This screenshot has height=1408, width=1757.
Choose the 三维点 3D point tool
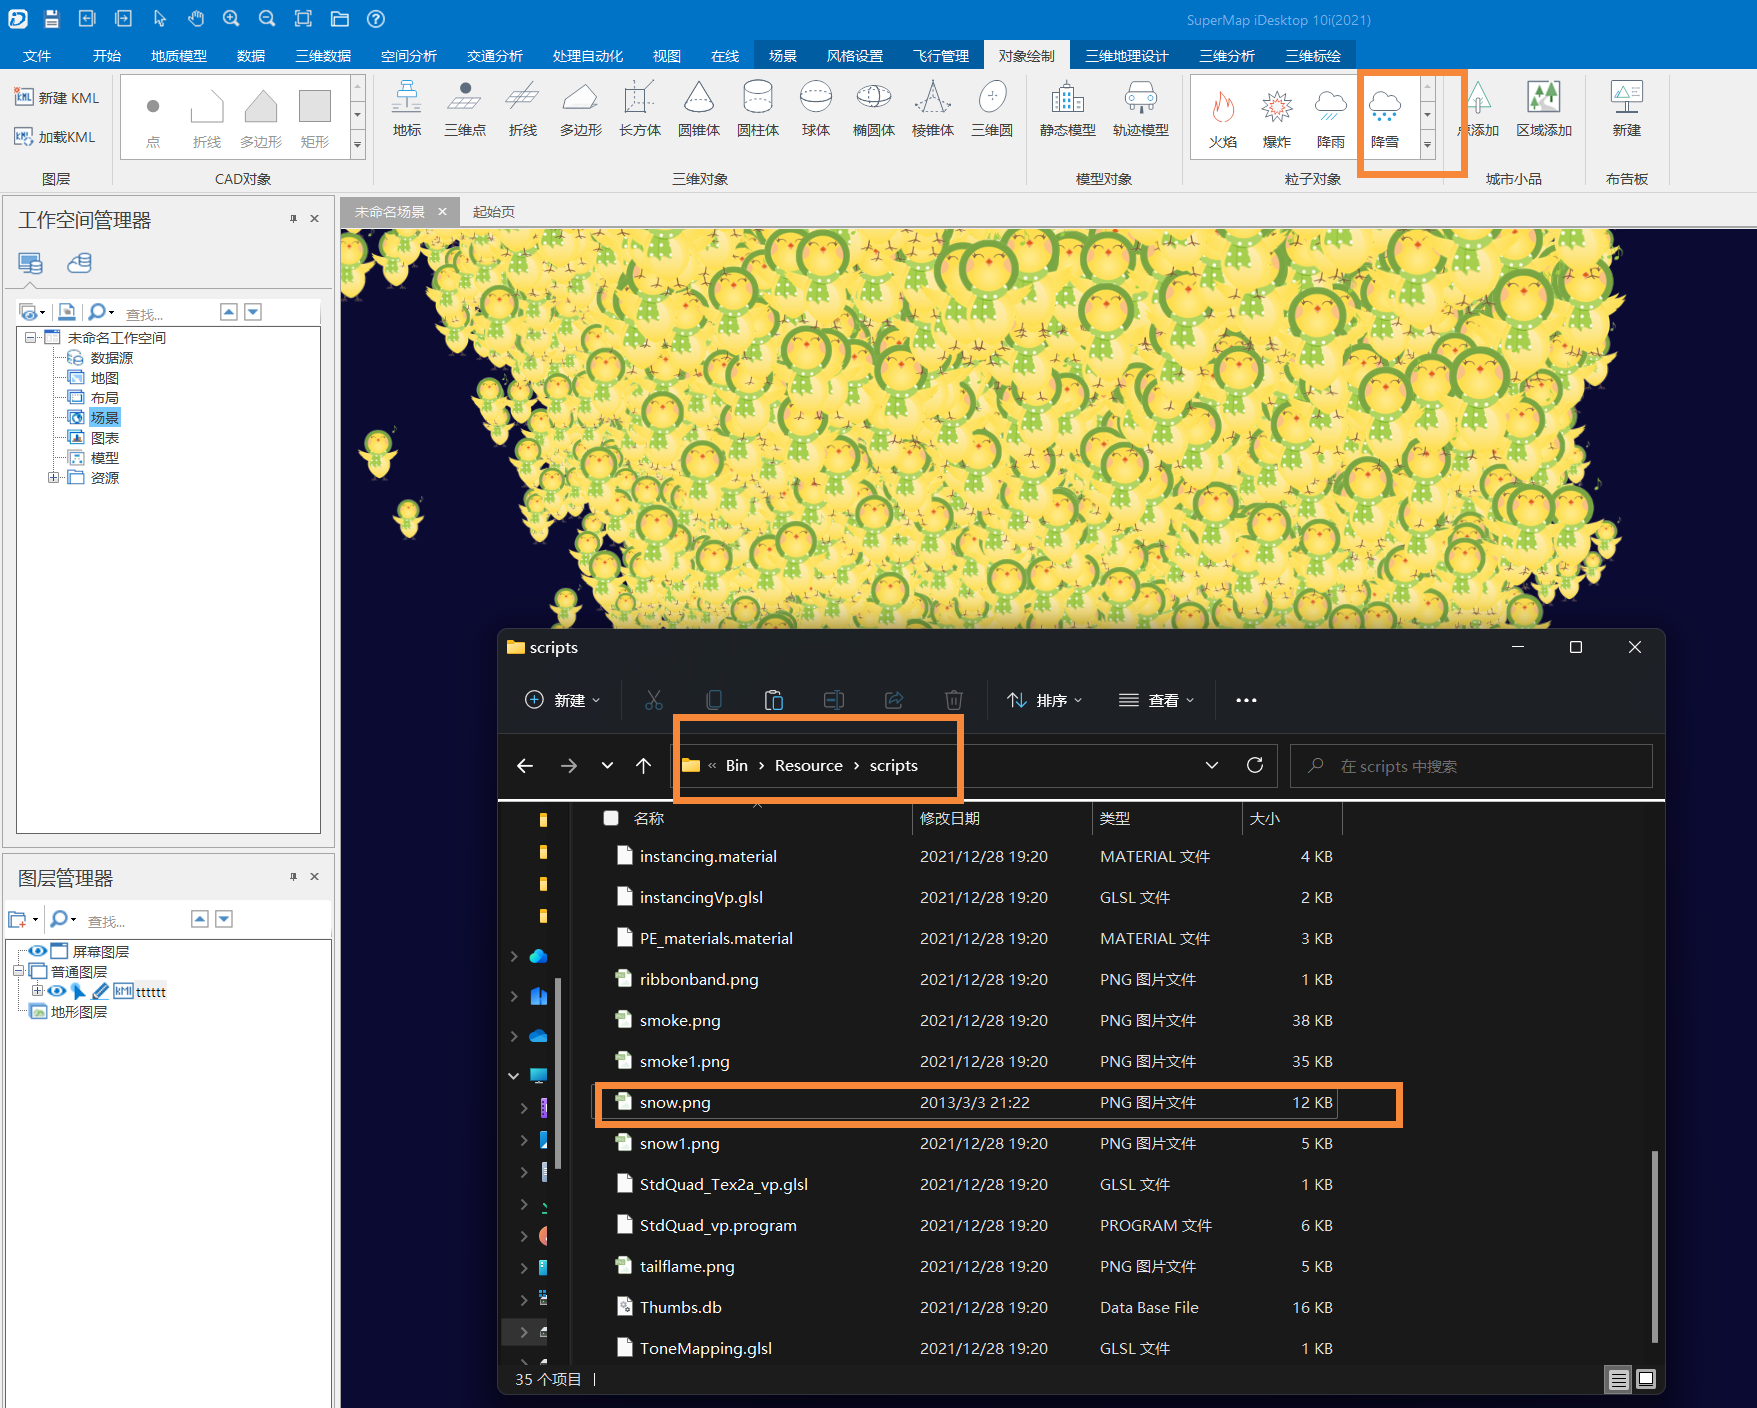(x=465, y=110)
